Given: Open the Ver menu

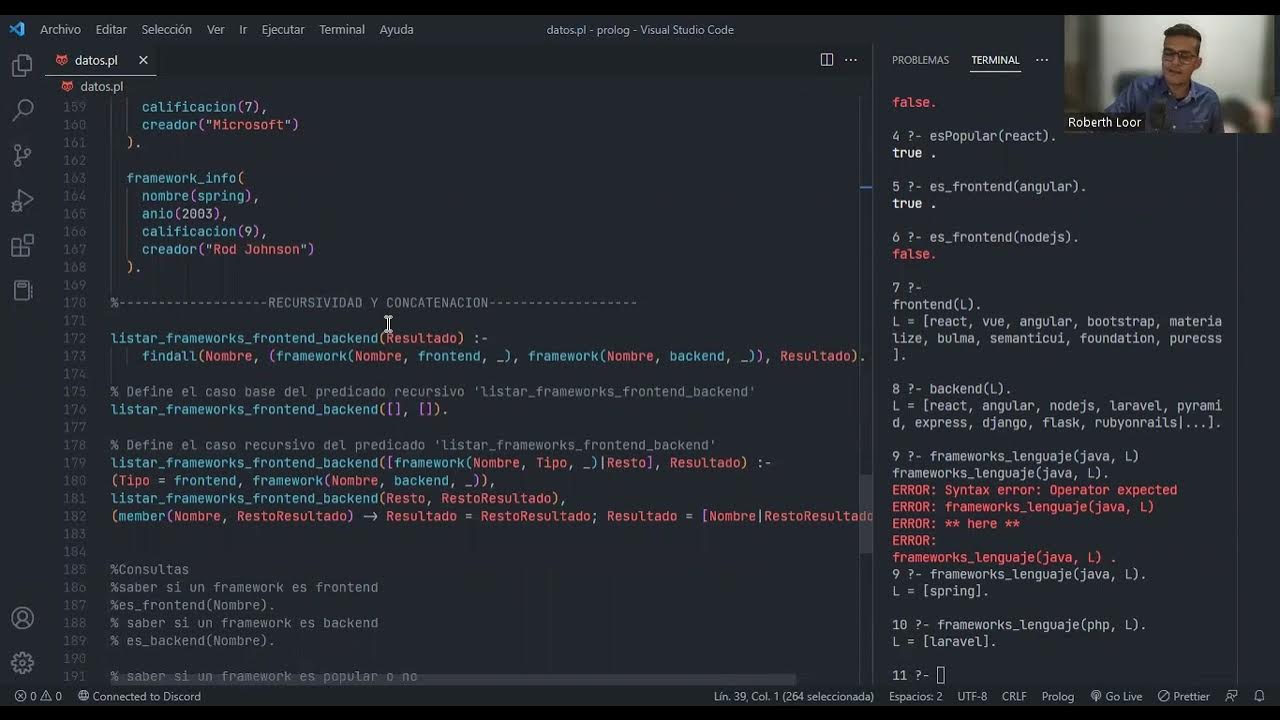Looking at the screenshot, I should pos(216,29).
